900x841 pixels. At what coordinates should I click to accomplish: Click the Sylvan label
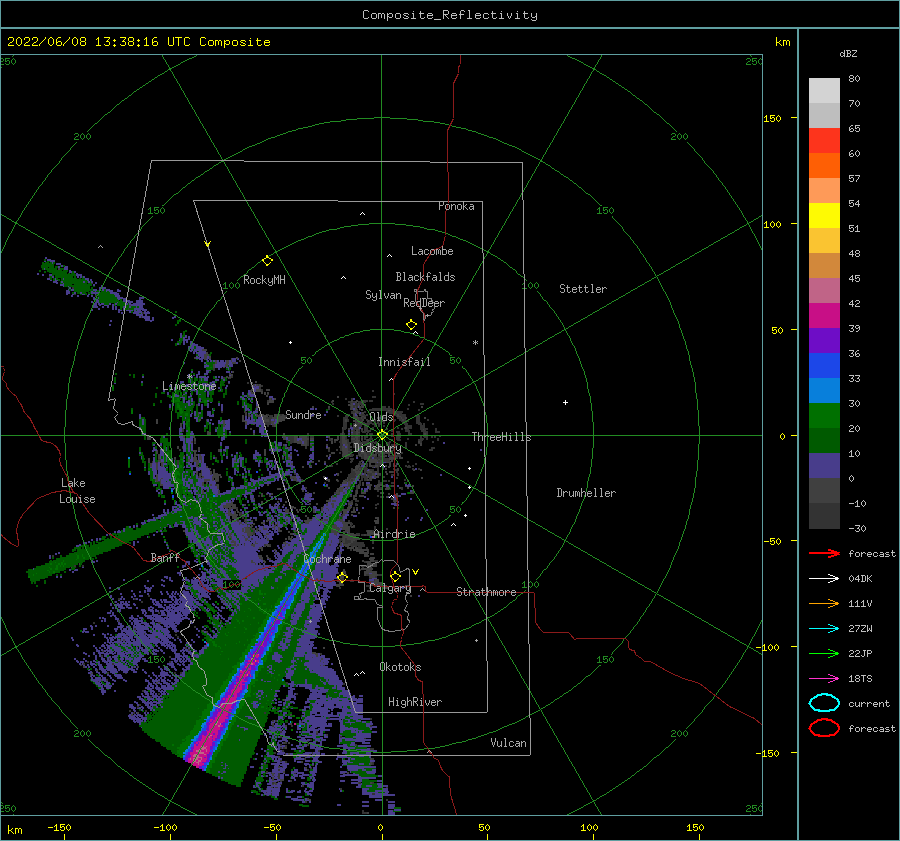(383, 295)
